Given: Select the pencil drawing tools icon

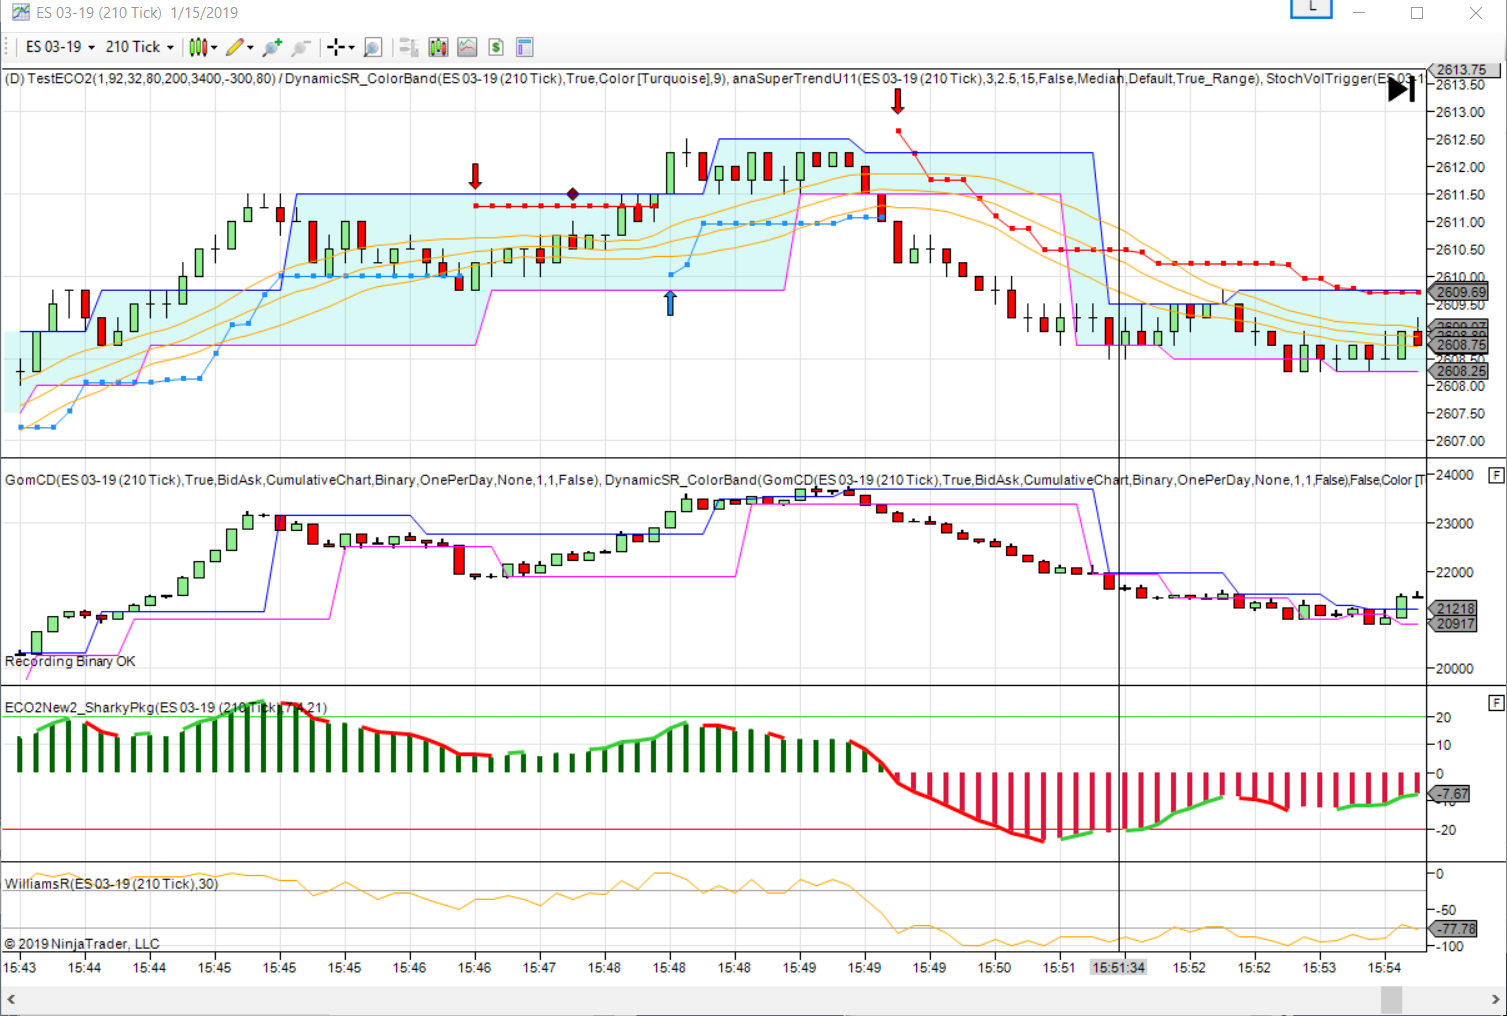Looking at the screenshot, I should (234, 47).
